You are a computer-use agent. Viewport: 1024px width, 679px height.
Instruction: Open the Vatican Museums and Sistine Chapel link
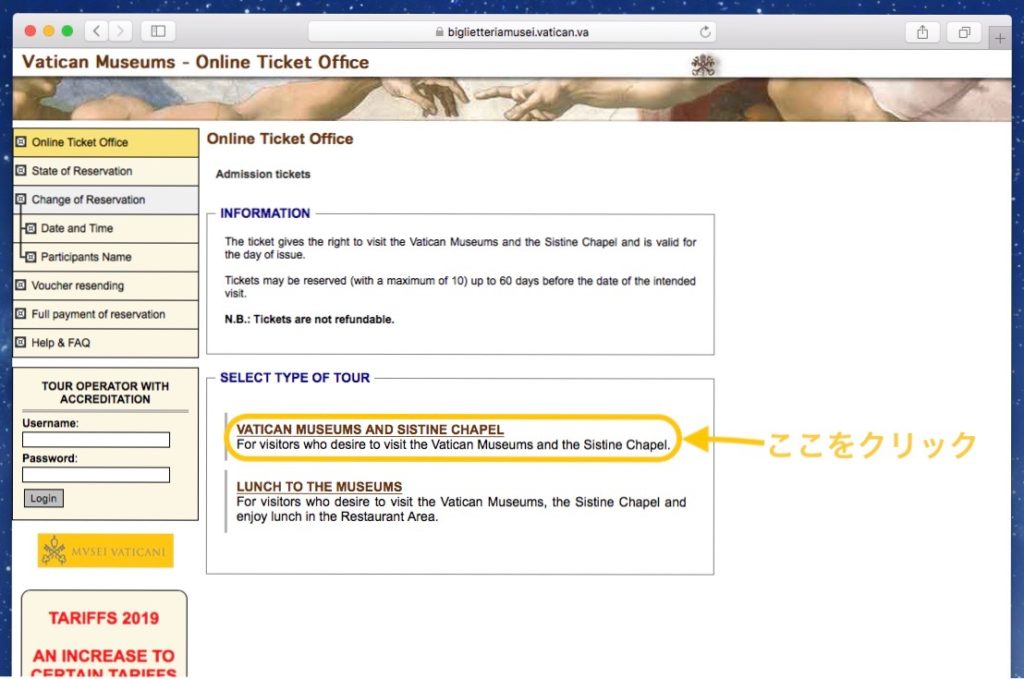[370, 430]
